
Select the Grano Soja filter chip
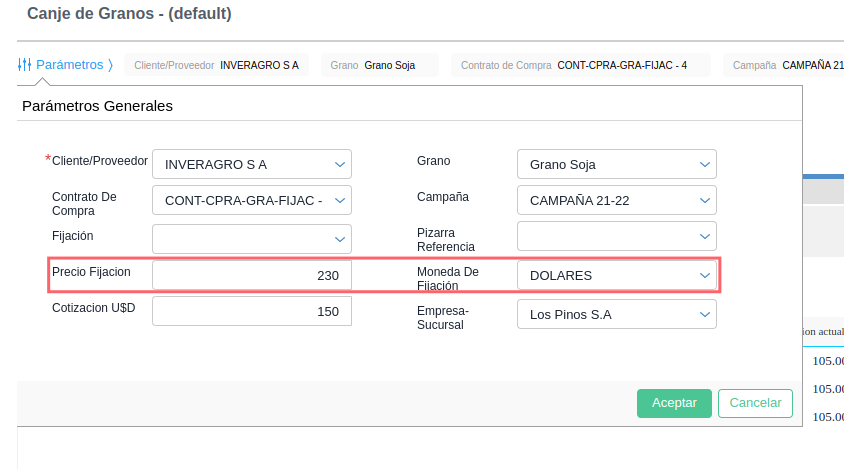[384, 65]
